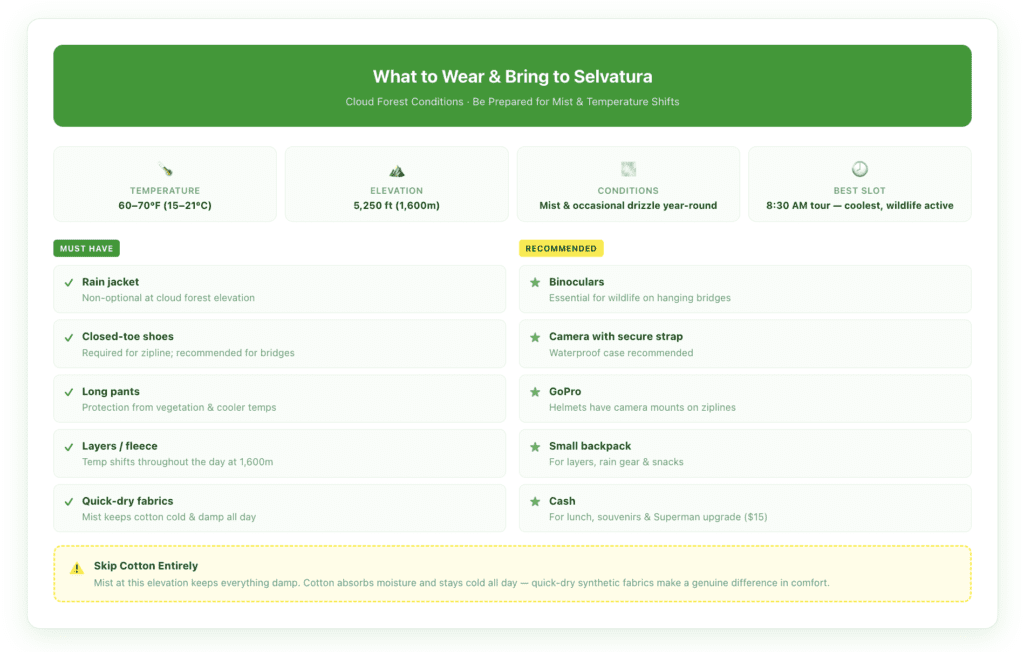Tick the checkmark beside Closed-toe shoes
The height and width of the screenshot is (652, 1024).
point(69,338)
